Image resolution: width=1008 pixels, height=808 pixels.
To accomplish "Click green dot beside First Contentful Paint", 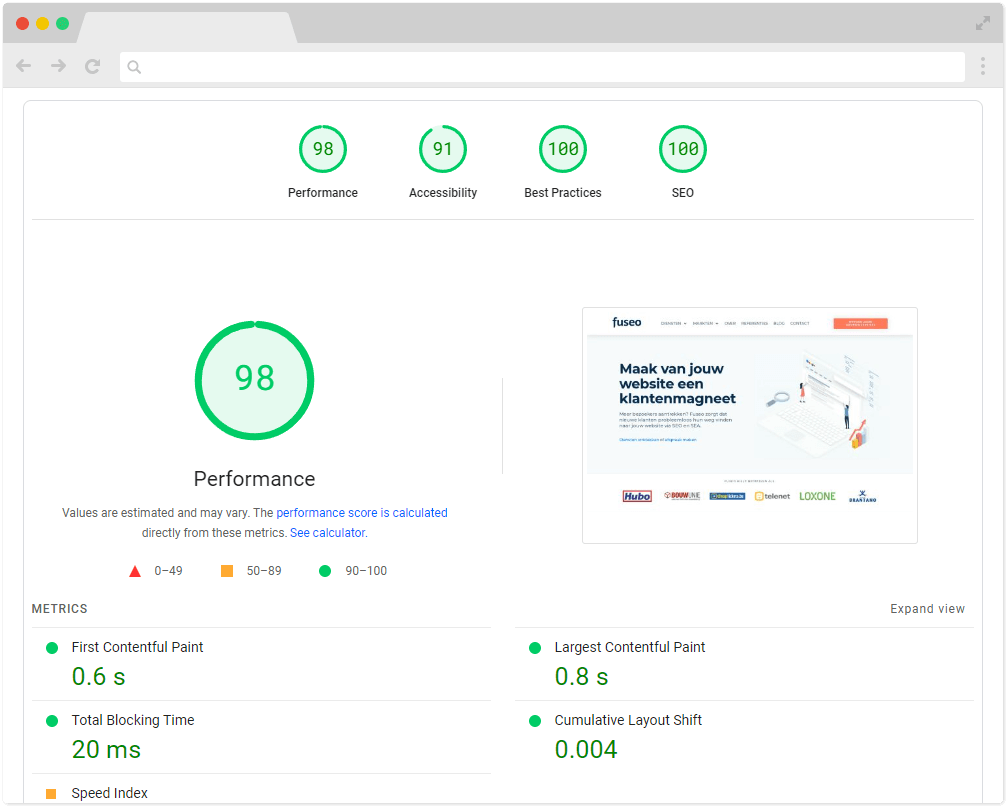I will pyautogui.click(x=52, y=648).
